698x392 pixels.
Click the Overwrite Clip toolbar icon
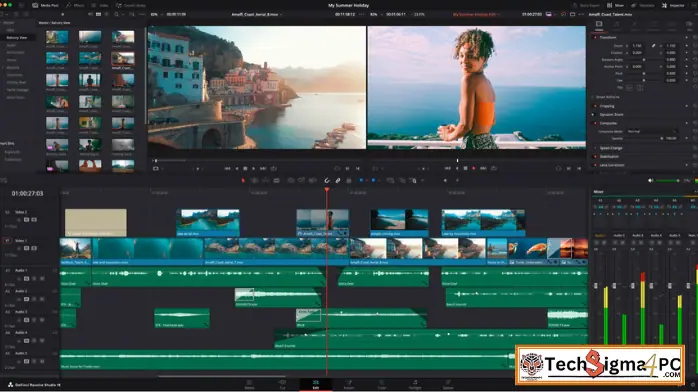302,180
